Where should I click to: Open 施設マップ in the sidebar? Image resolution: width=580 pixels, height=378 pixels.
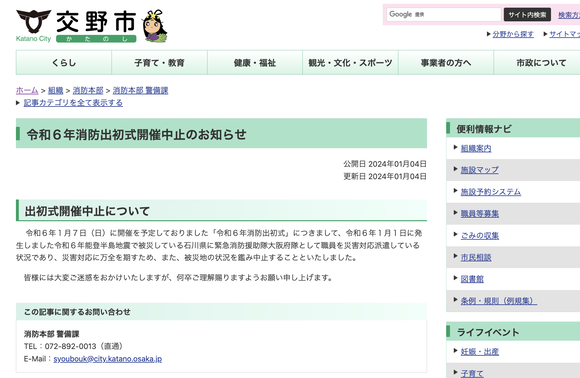479,170
